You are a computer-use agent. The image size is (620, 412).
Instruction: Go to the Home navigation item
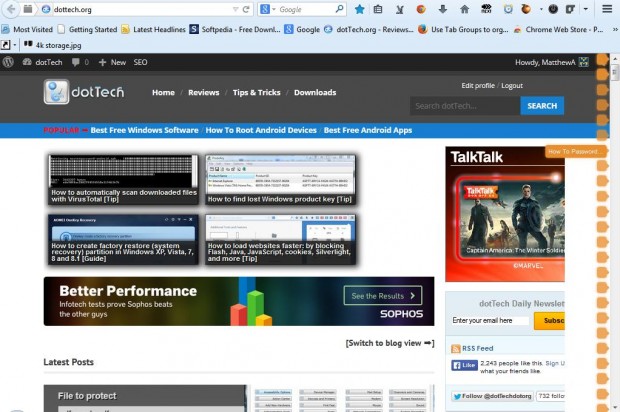(163, 92)
